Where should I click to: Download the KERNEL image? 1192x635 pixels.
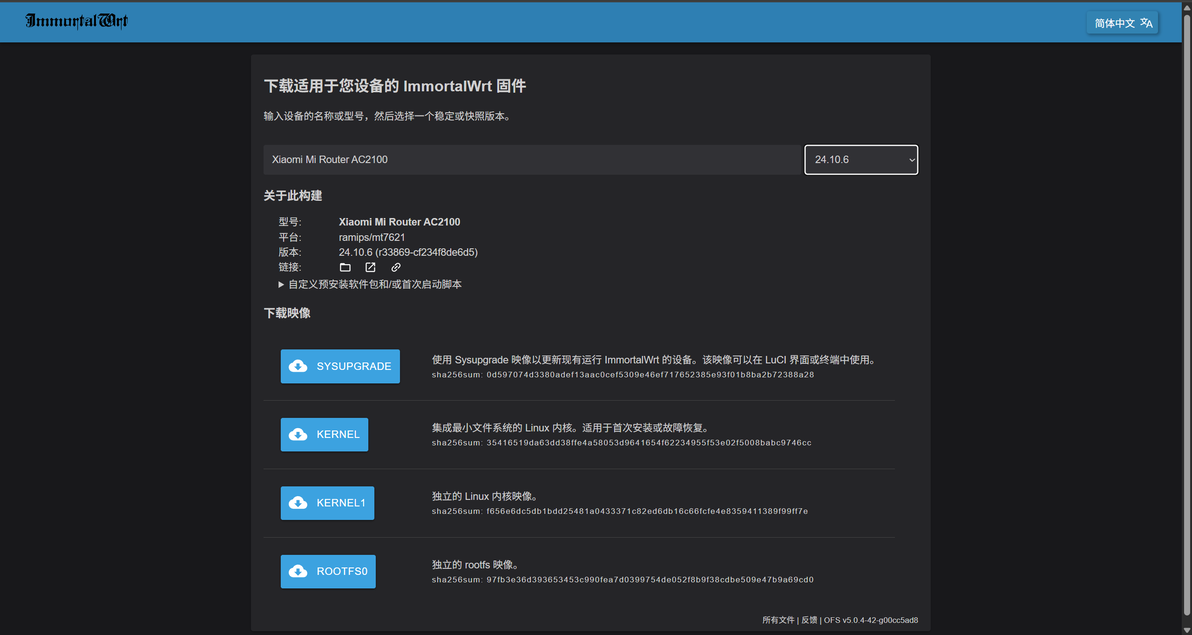point(325,435)
